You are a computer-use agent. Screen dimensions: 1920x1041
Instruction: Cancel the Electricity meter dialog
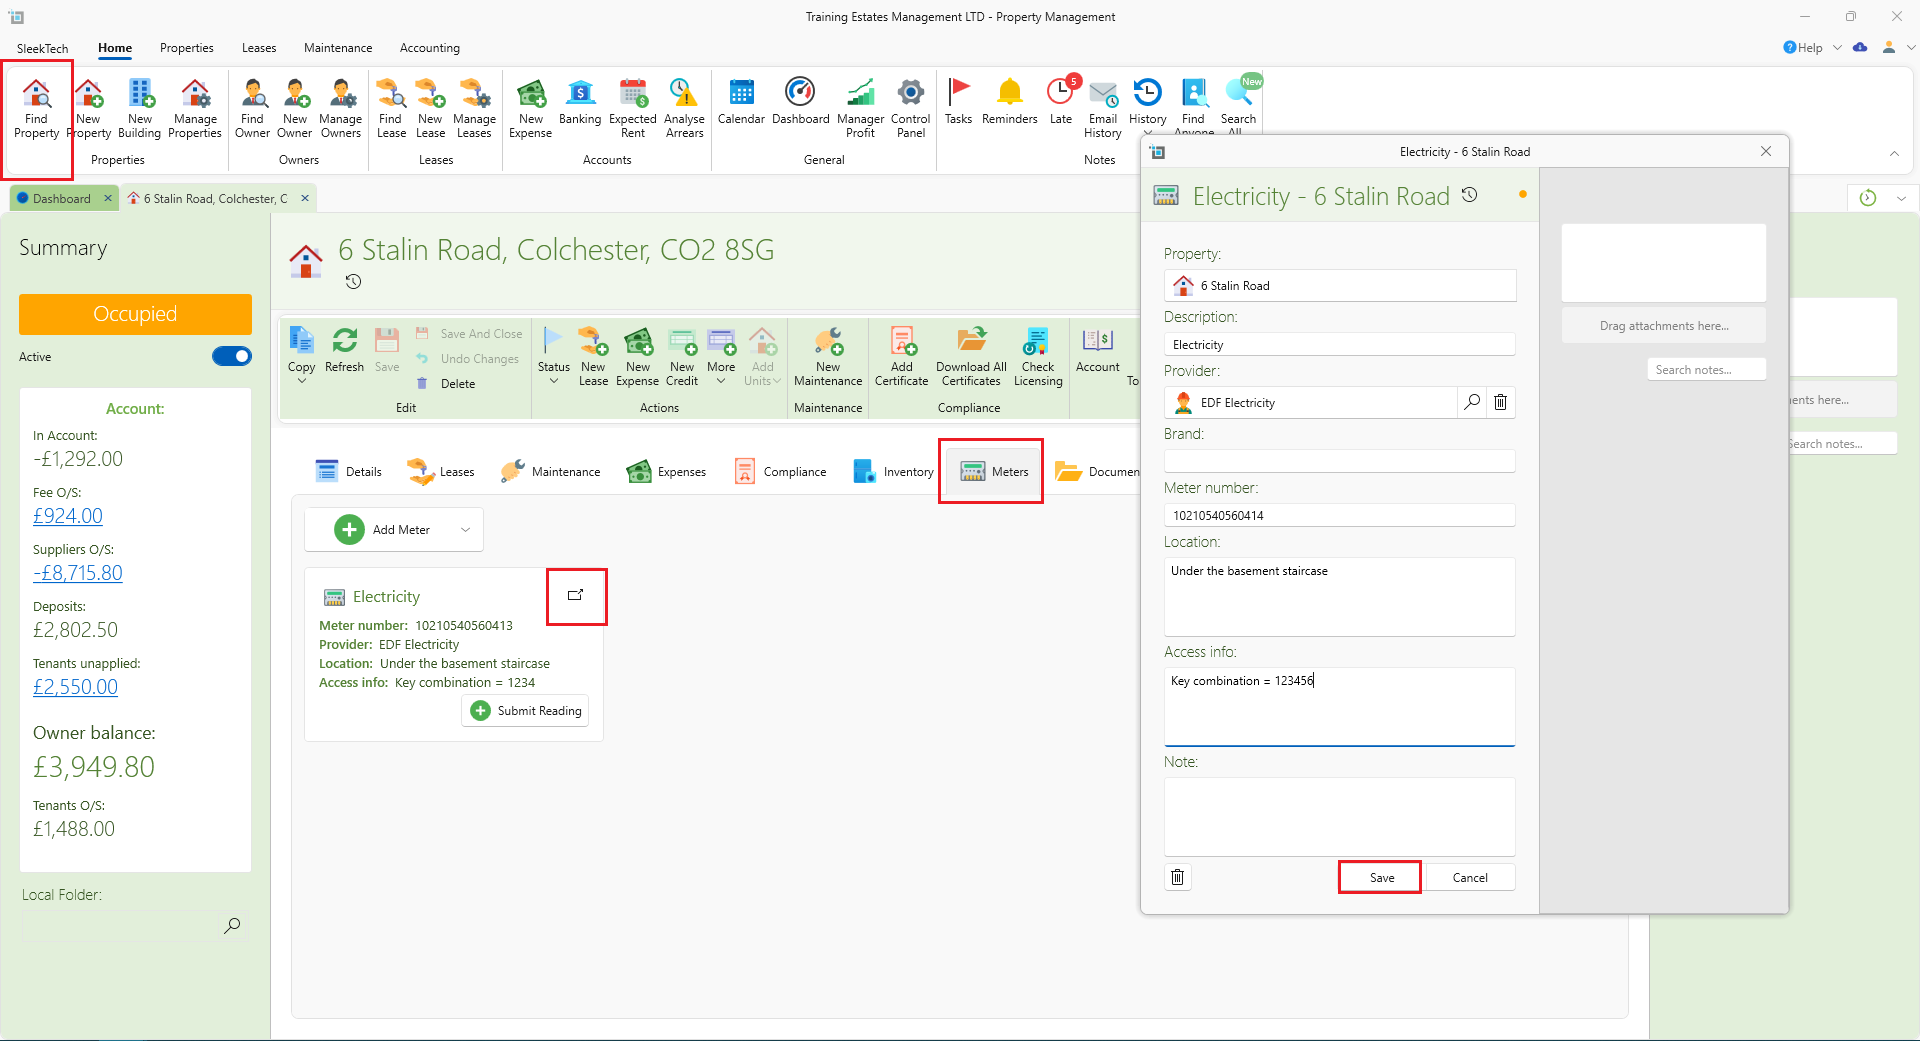pyautogui.click(x=1469, y=877)
